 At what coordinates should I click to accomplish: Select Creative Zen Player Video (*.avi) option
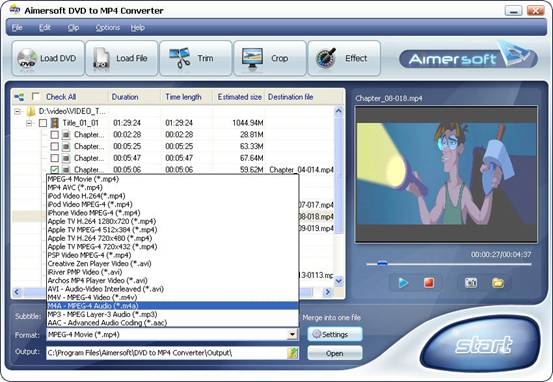[172, 263]
